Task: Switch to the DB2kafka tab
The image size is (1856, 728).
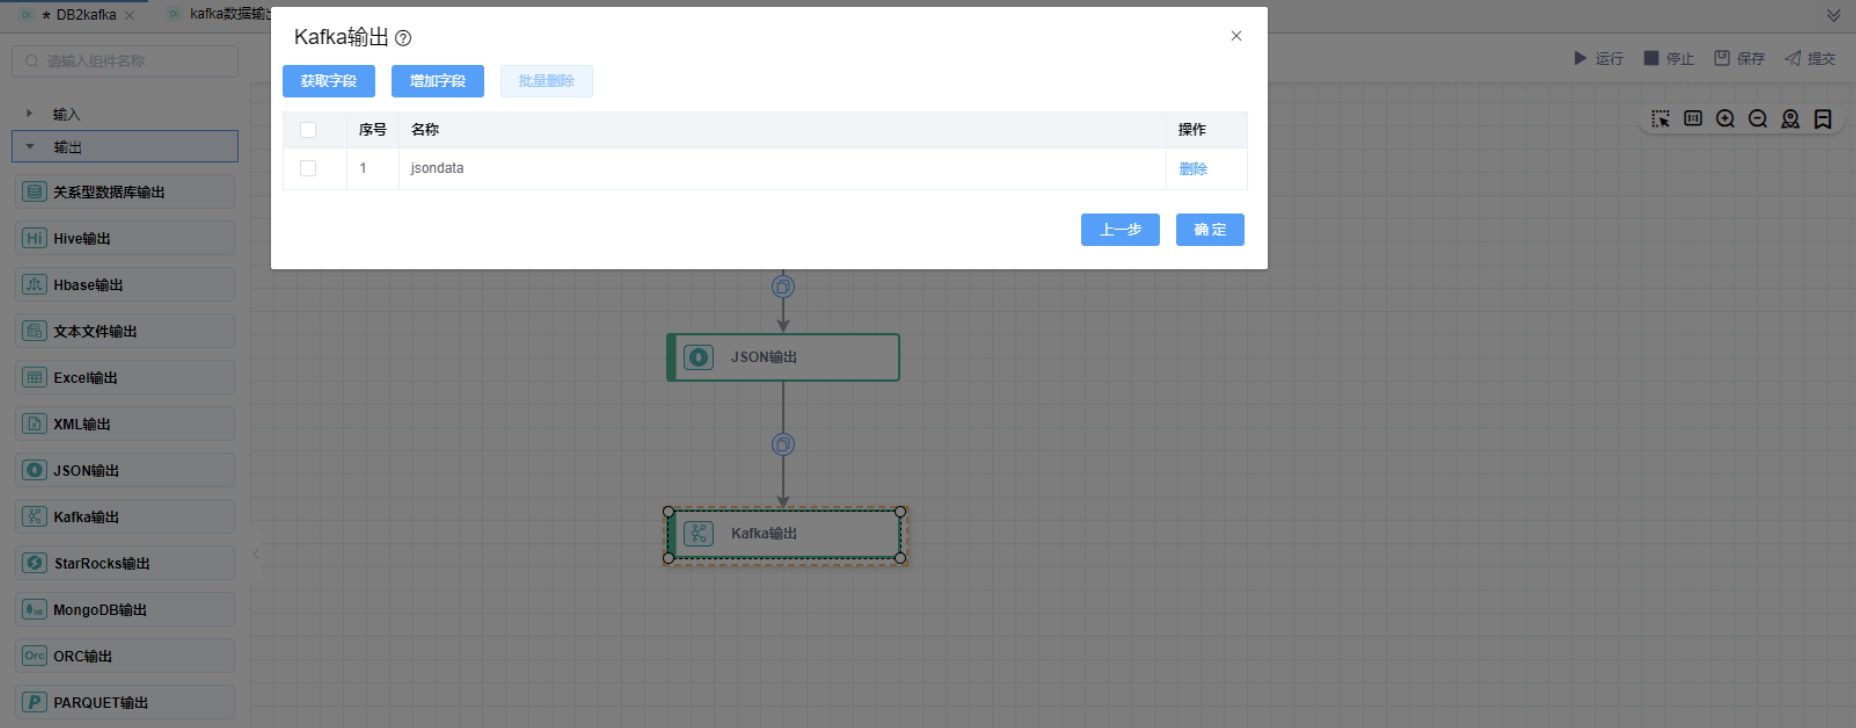Action: [85, 15]
